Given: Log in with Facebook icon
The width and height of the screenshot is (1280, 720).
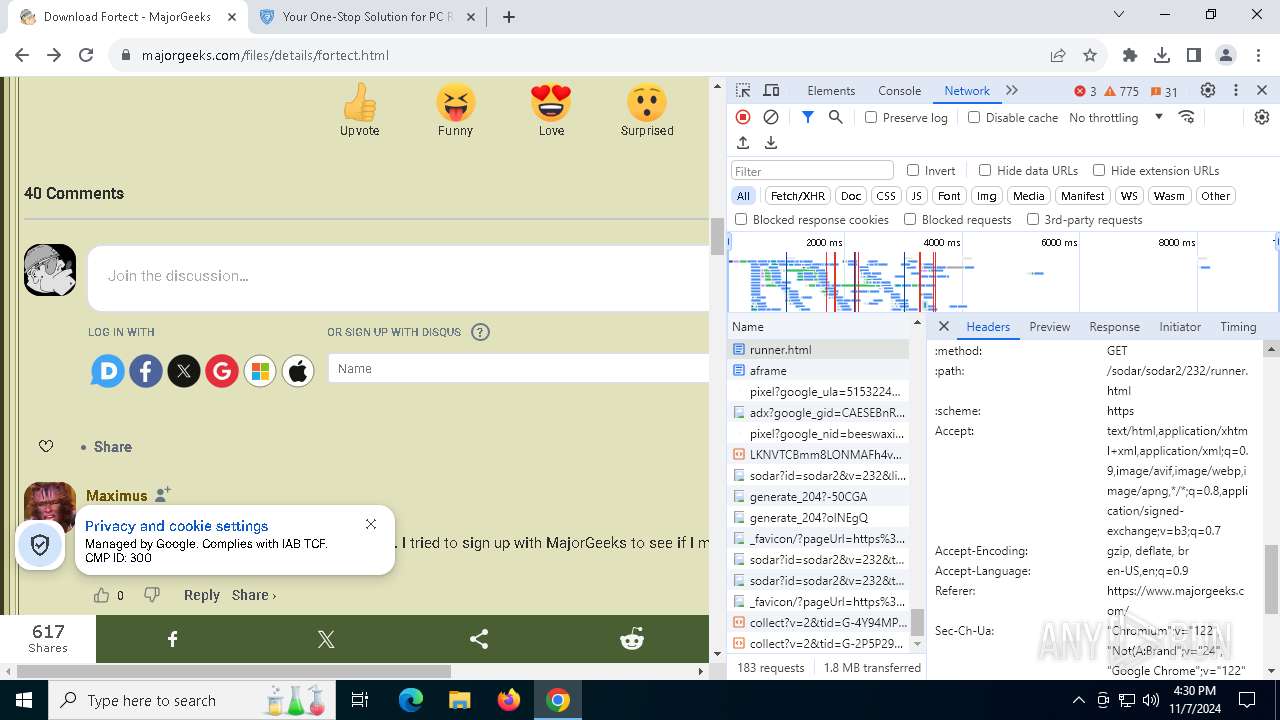Looking at the screenshot, I should 146,372.
